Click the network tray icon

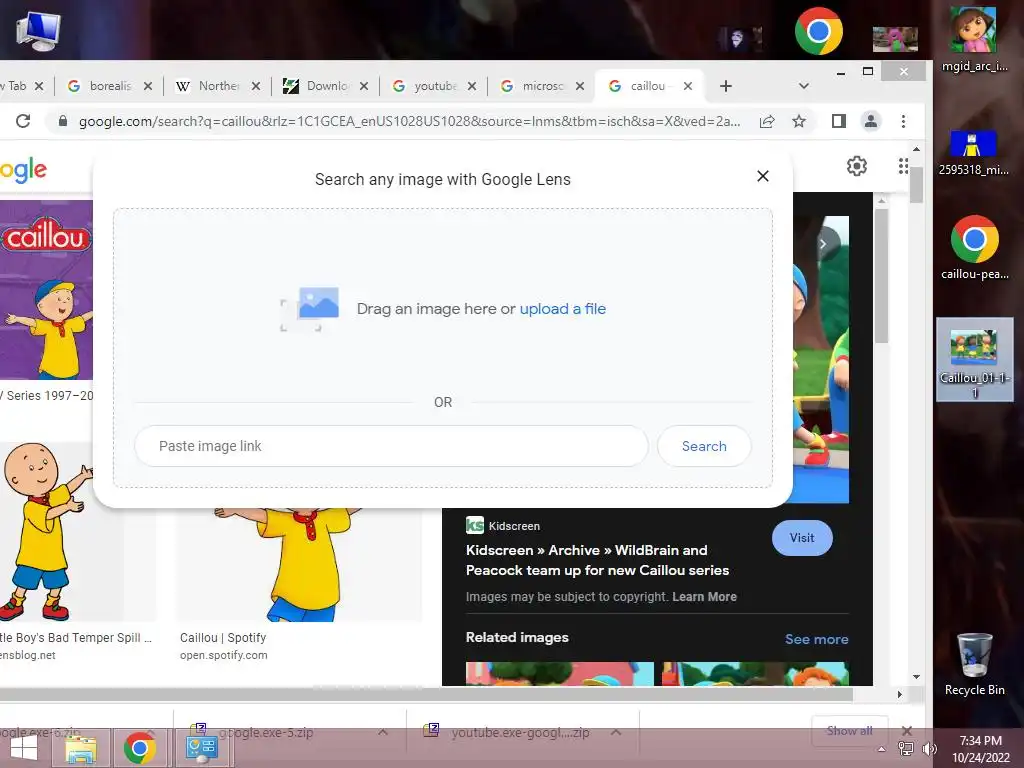[x=906, y=748]
